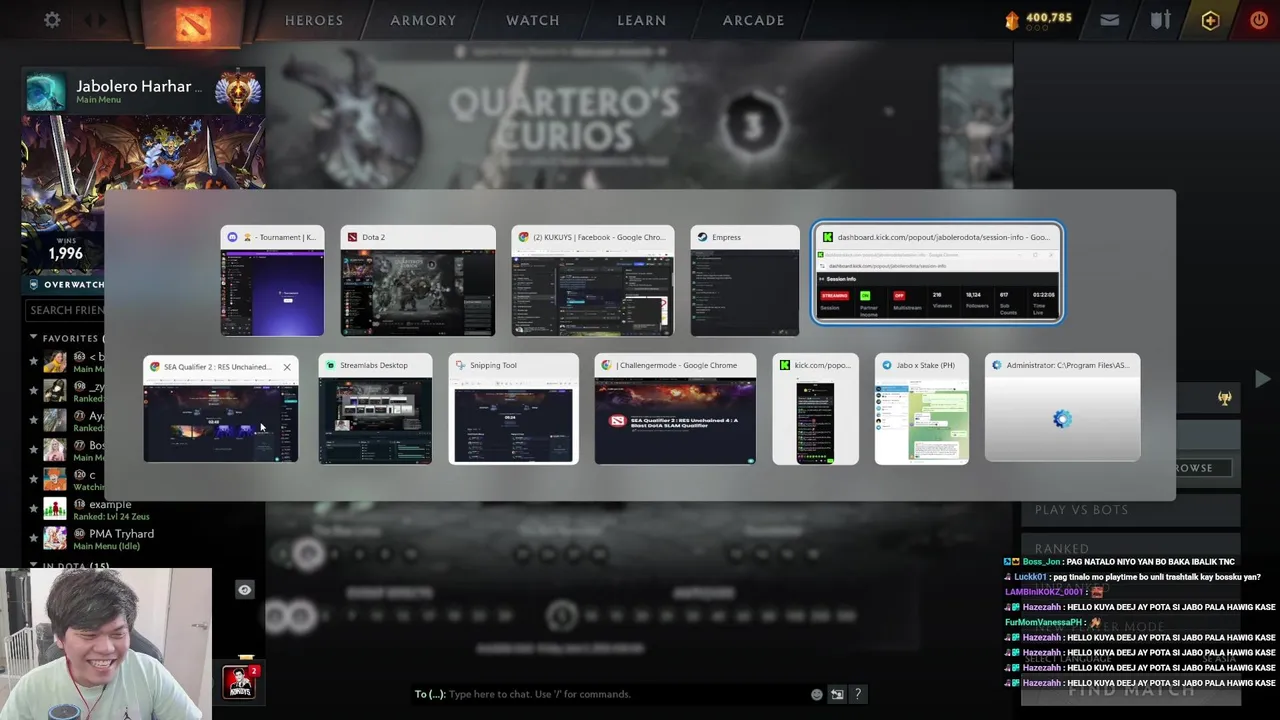Switch to dashboard.kick.com session-info window
The width and height of the screenshot is (1280, 720).
(938, 273)
